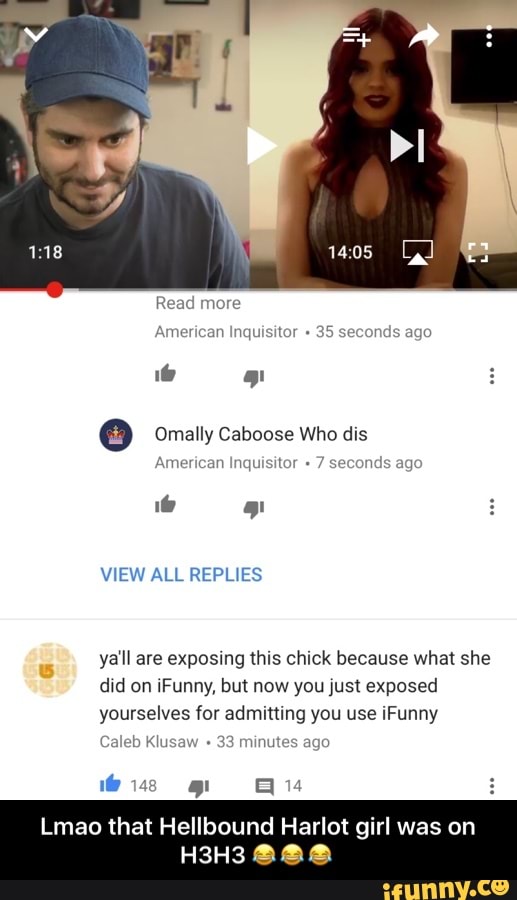The image size is (517, 900).
Task: Add video to playlist icon
Action: [x=357, y=37]
